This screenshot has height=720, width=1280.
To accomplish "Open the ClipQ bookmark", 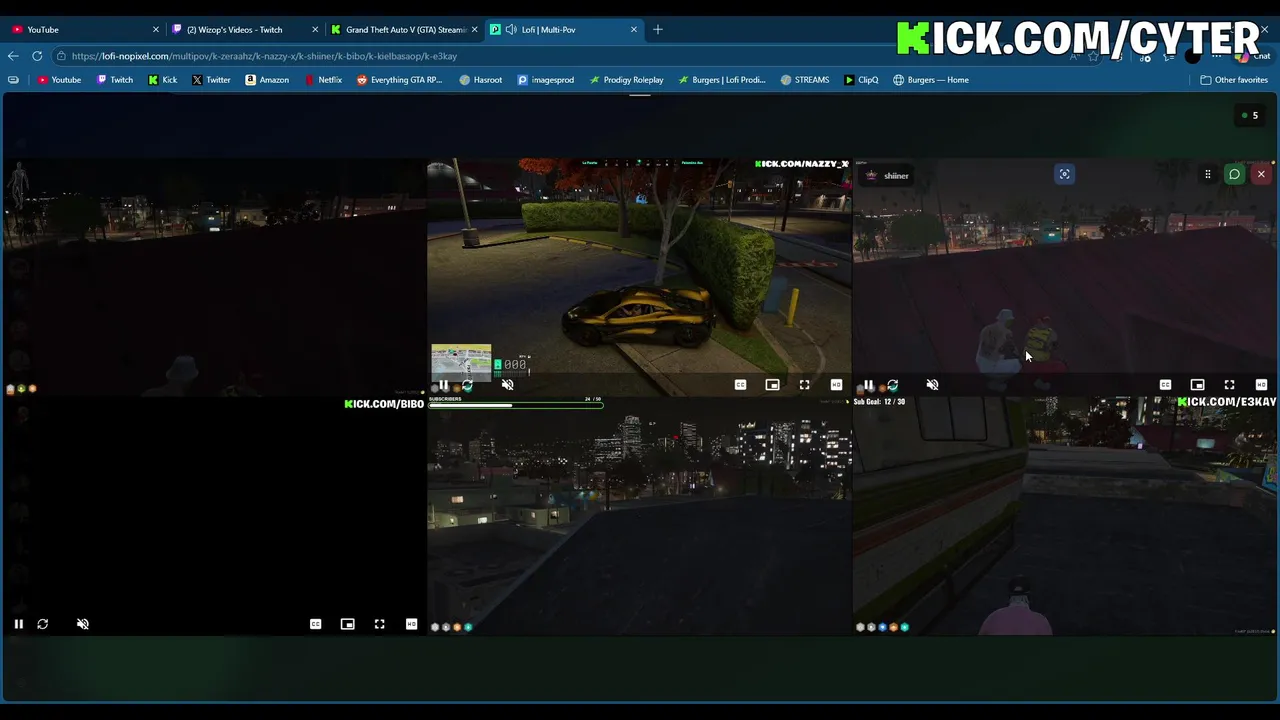I will (x=861, y=80).
